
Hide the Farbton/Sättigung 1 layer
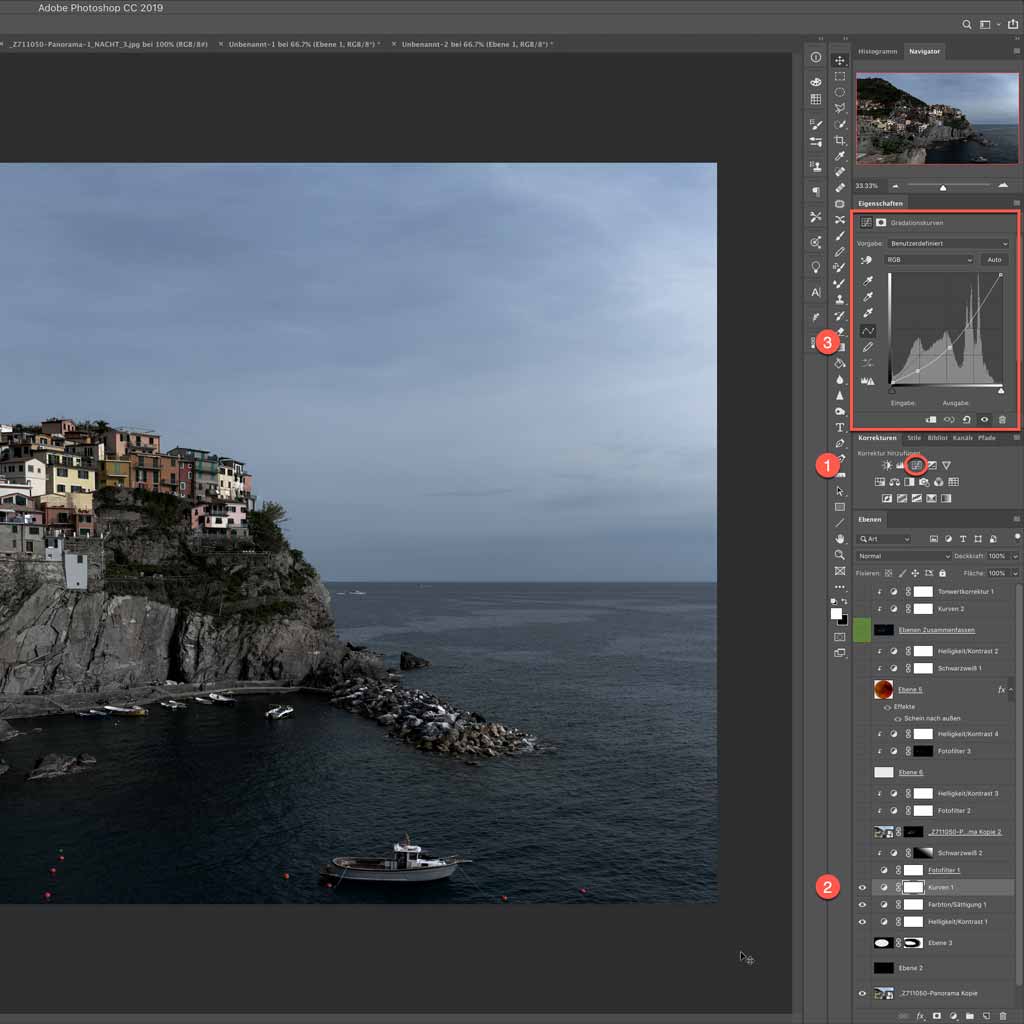tap(862, 904)
